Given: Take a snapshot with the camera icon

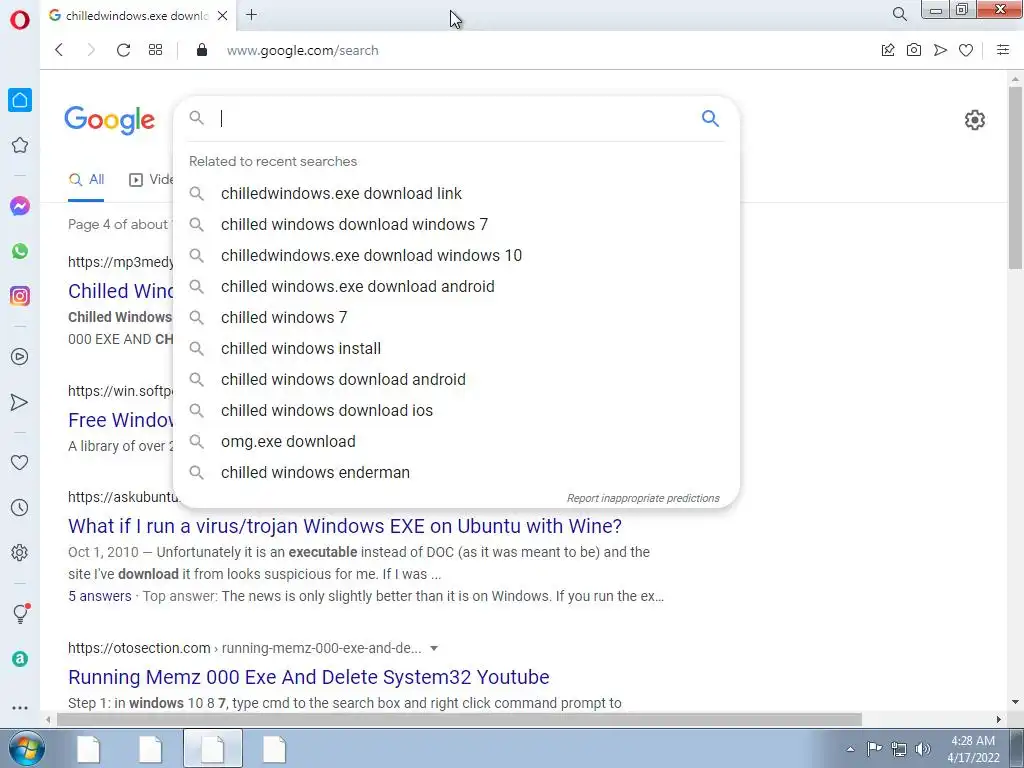Looking at the screenshot, I should tap(914, 50).
